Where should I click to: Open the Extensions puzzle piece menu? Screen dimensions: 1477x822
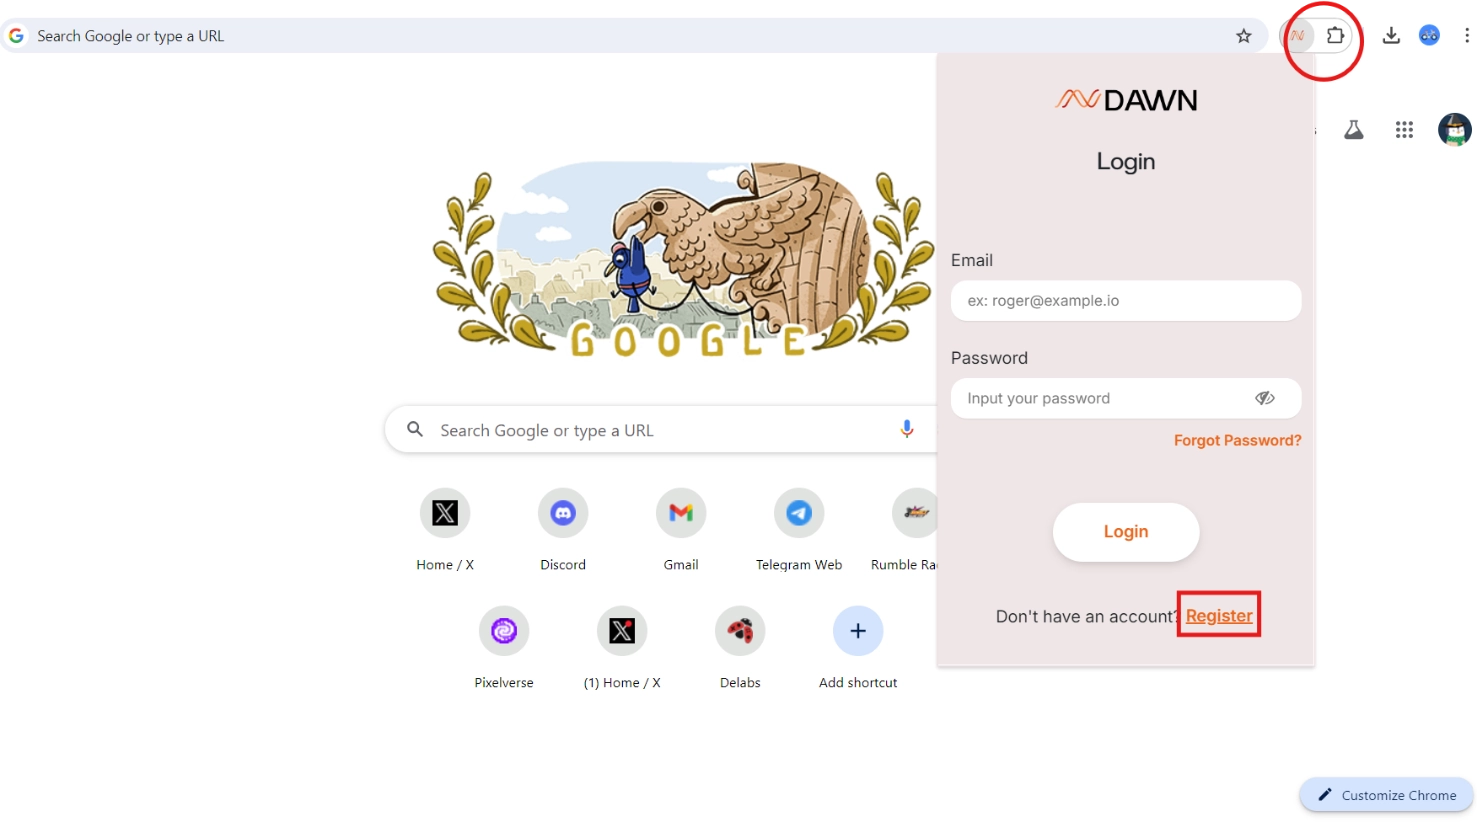coord(1335,36)
